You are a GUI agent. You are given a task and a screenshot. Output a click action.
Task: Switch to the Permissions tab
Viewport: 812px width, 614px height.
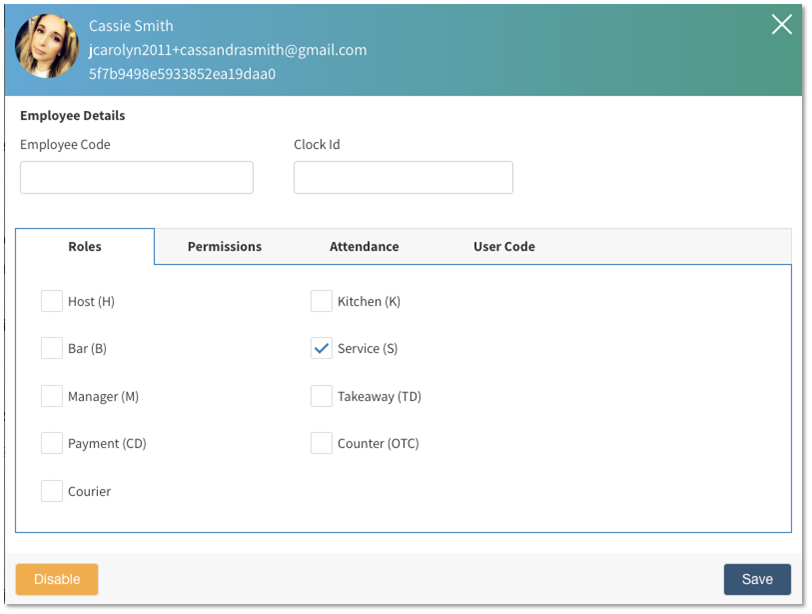pyautogui.click(x=225, y=246)
